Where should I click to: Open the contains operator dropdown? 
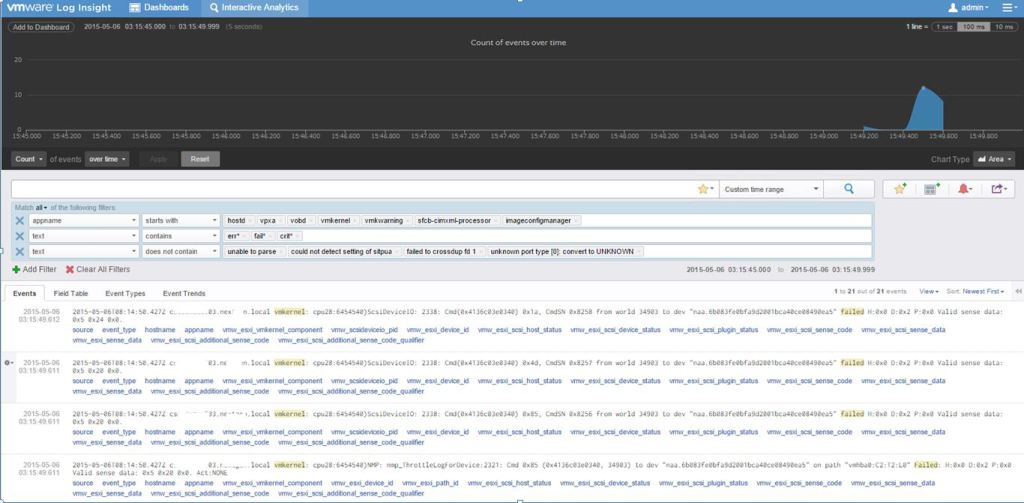pos(180,236)
